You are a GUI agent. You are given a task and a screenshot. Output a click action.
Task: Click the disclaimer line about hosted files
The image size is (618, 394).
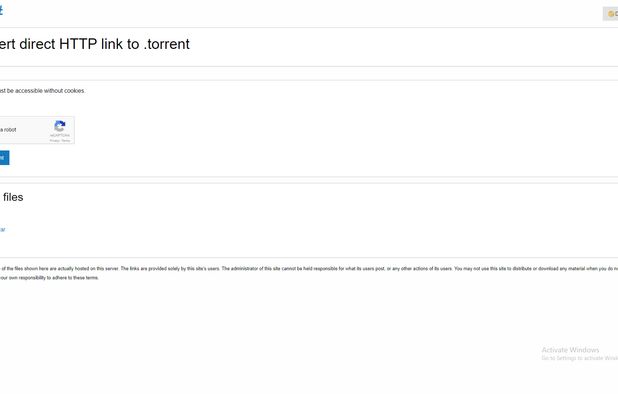tap(60, 269)
